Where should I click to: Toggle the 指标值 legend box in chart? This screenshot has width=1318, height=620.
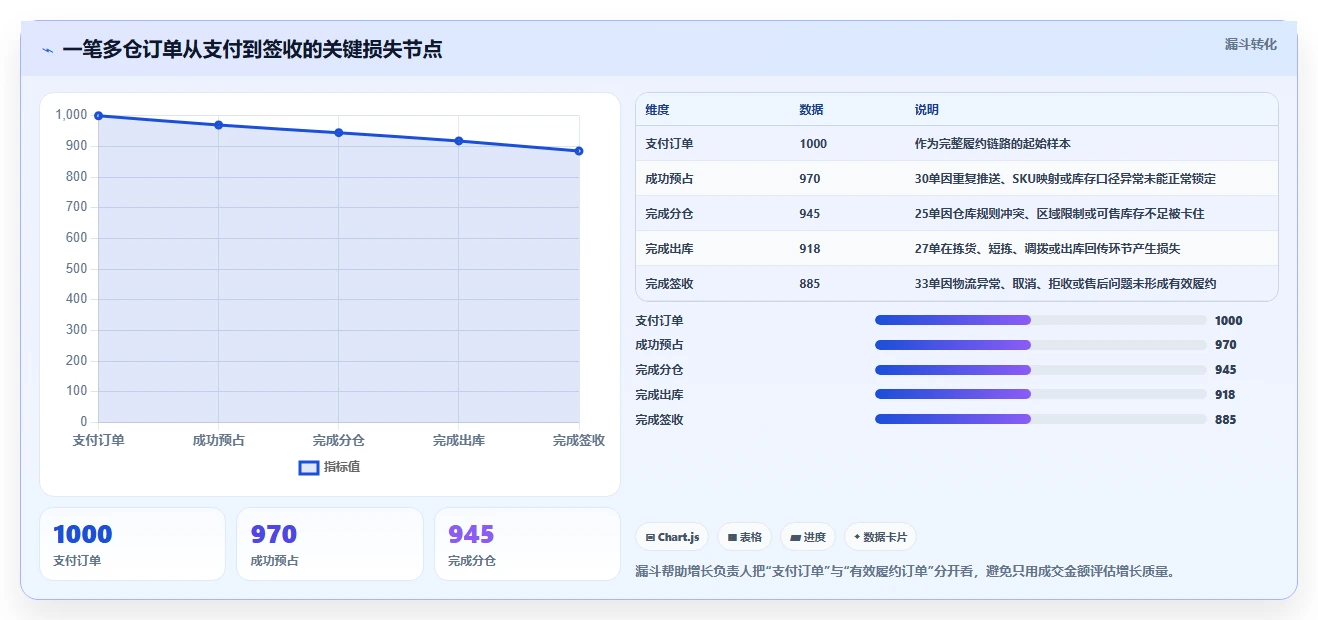[x=309, y=467]
